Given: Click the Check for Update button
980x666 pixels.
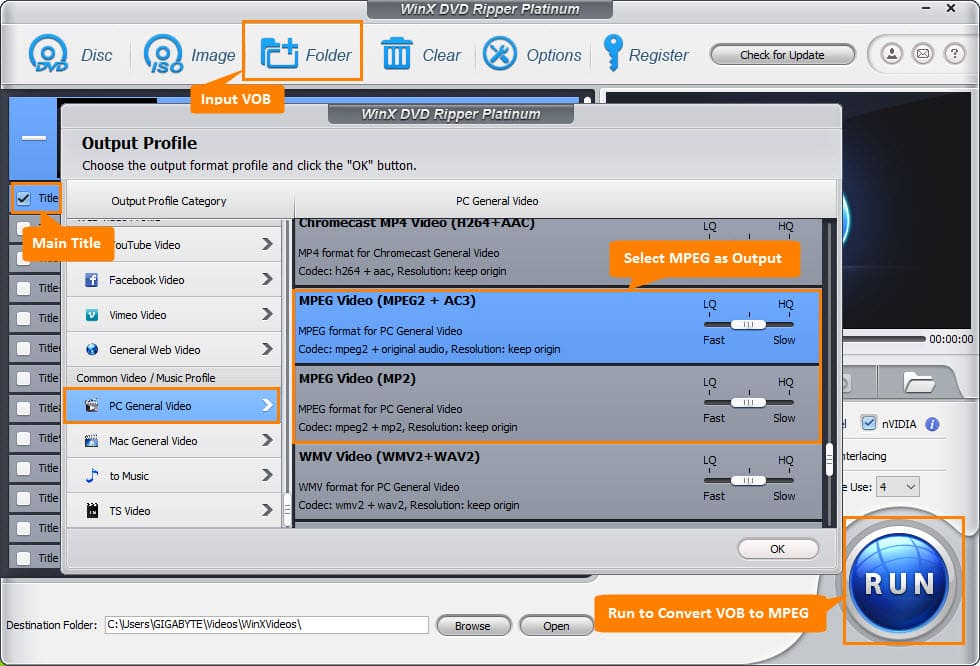Looking at the screenshot, I should click(782, 55).
